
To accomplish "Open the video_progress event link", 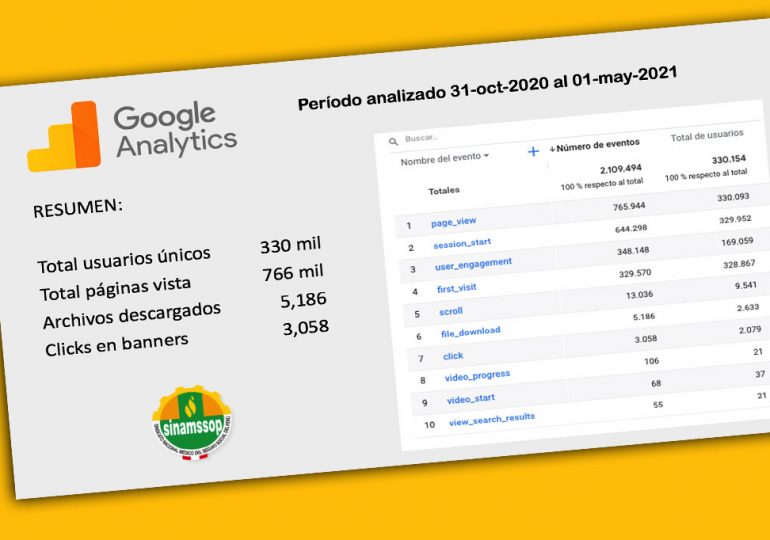I will coord(477,376).
